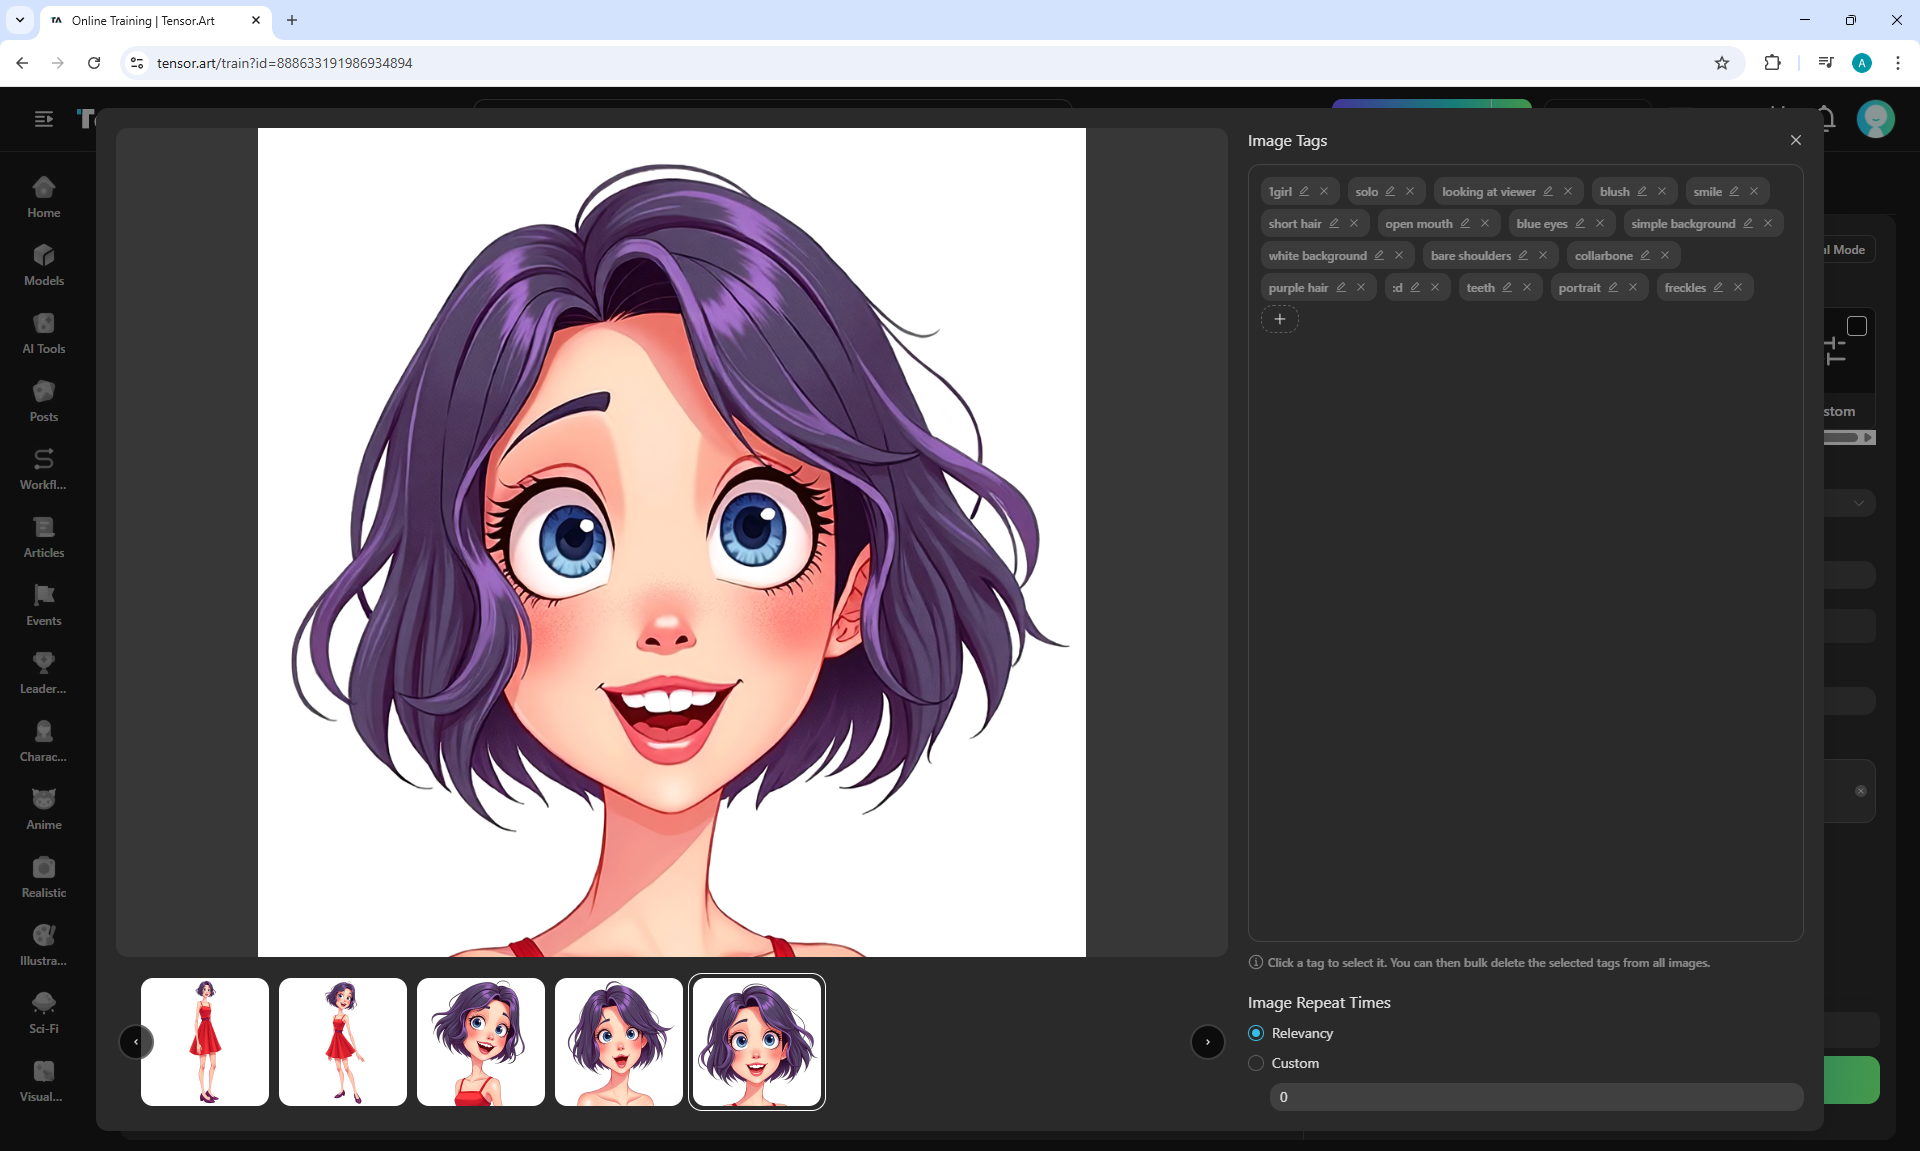The height and width of the screenshot is (1151, 1920).
Task: Select the Relevancy radio option
Action: [1256, 1034]
